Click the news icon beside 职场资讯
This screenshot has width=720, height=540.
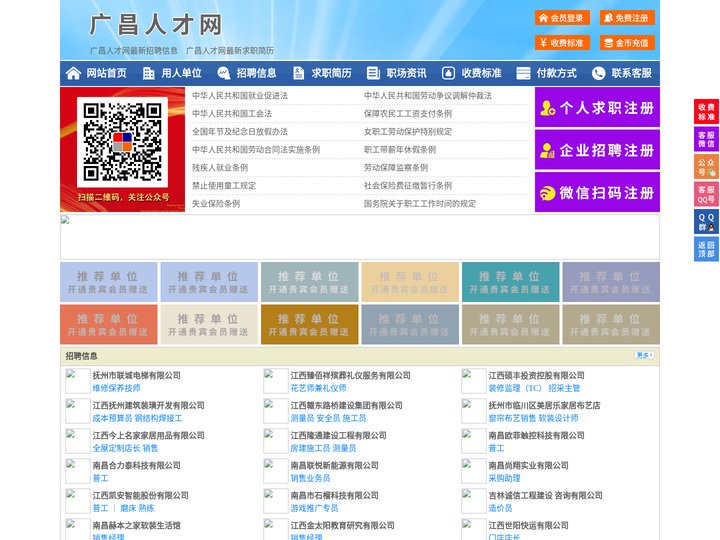point(373,73)
